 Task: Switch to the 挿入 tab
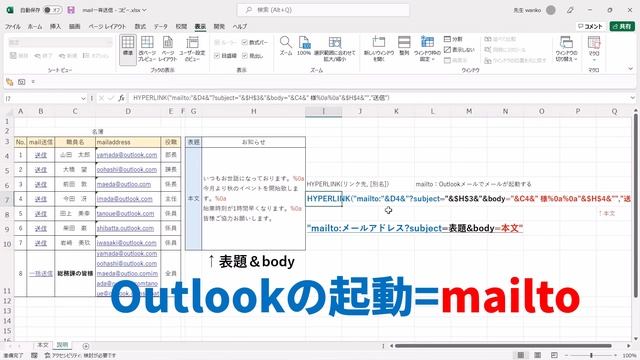click(56, 27)
